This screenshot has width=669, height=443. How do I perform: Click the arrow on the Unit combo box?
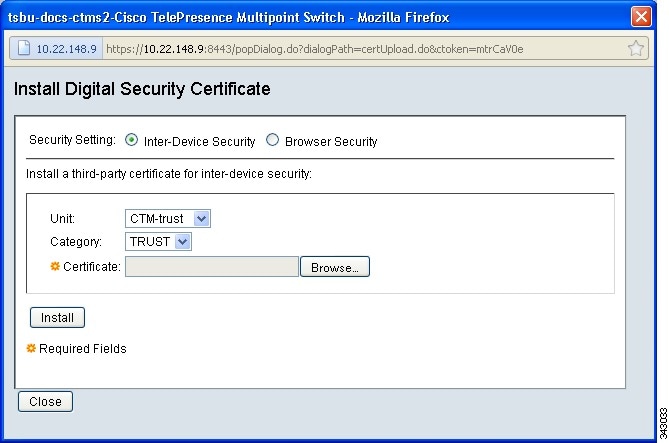click(201, 219)
